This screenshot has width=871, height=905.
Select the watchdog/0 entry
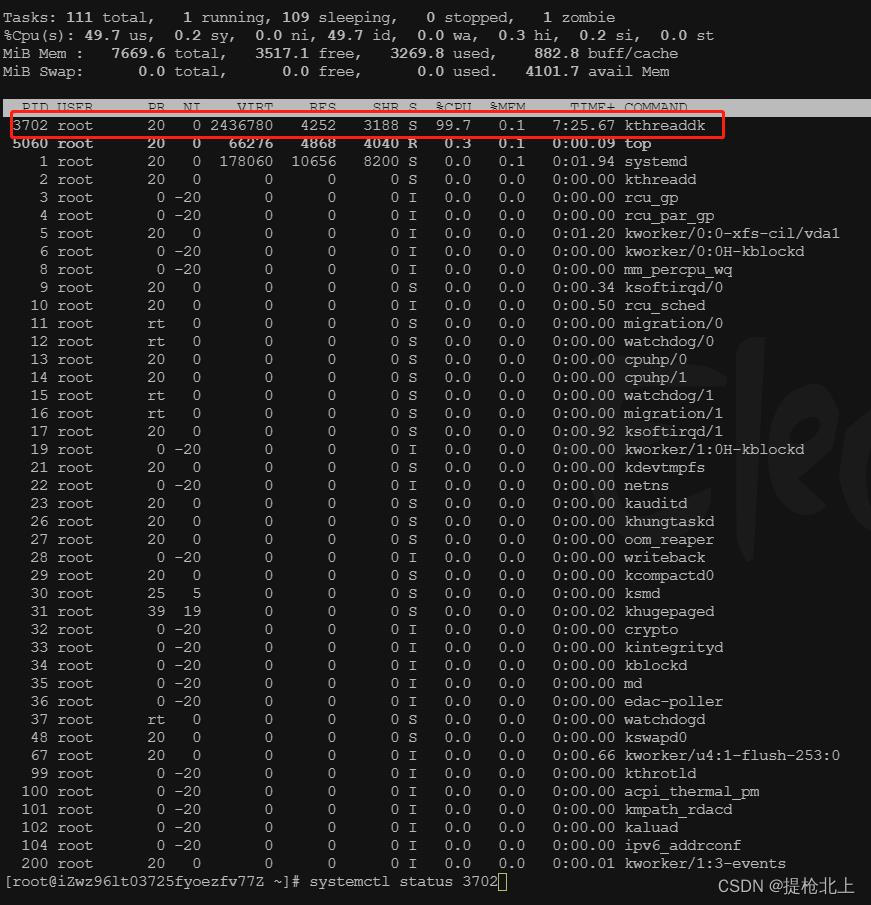coord(669,342)
